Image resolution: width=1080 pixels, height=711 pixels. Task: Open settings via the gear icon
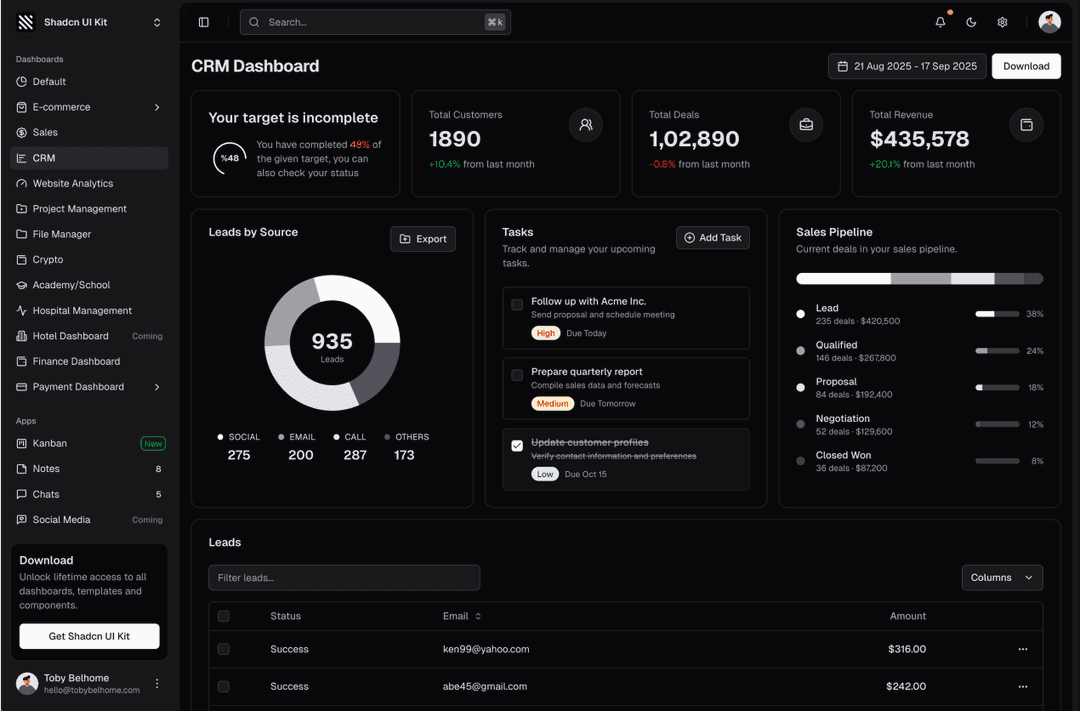coord(1002,21)
